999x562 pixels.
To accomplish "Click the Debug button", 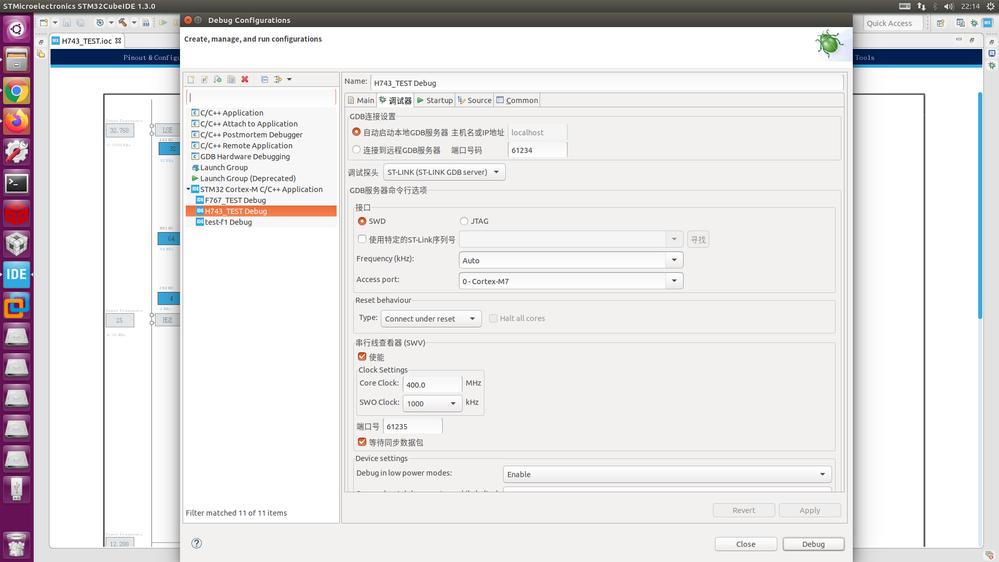I will tap(814, 544).
